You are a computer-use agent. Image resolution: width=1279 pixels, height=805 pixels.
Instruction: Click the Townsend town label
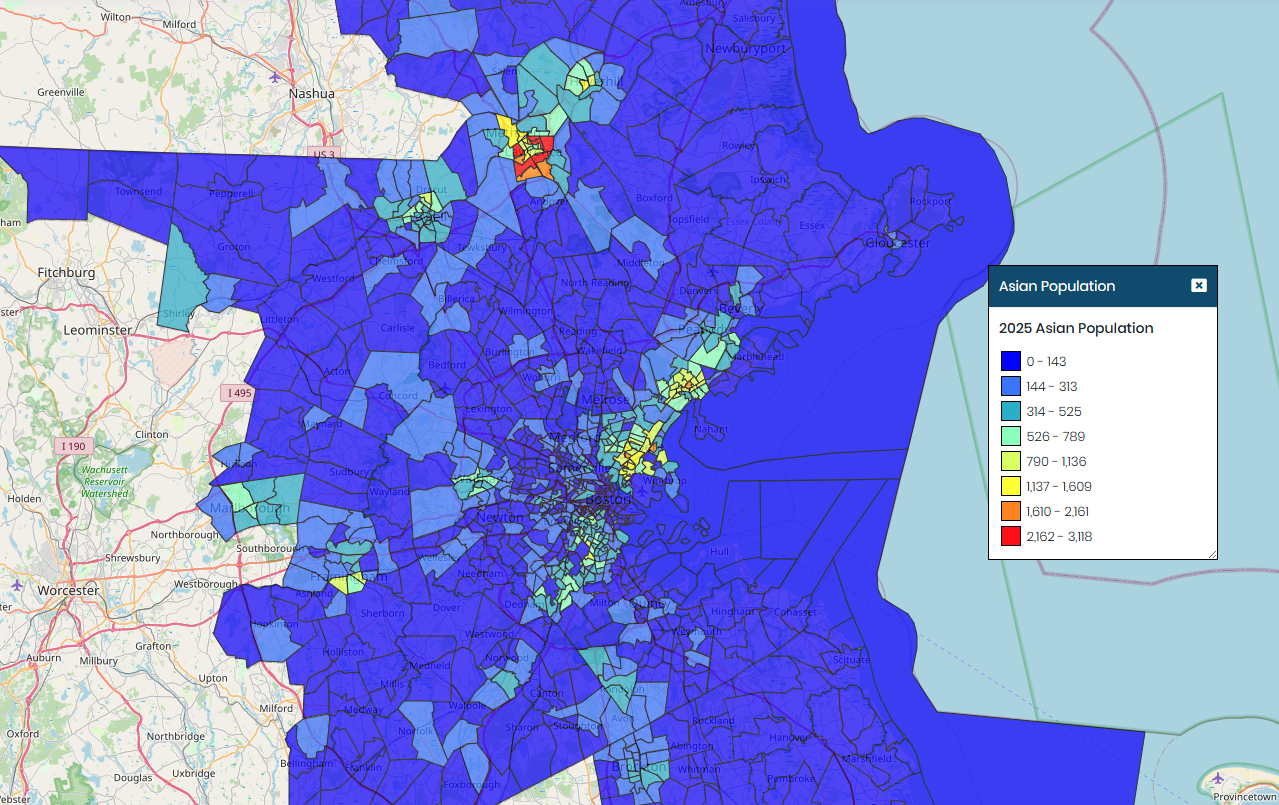138,191
